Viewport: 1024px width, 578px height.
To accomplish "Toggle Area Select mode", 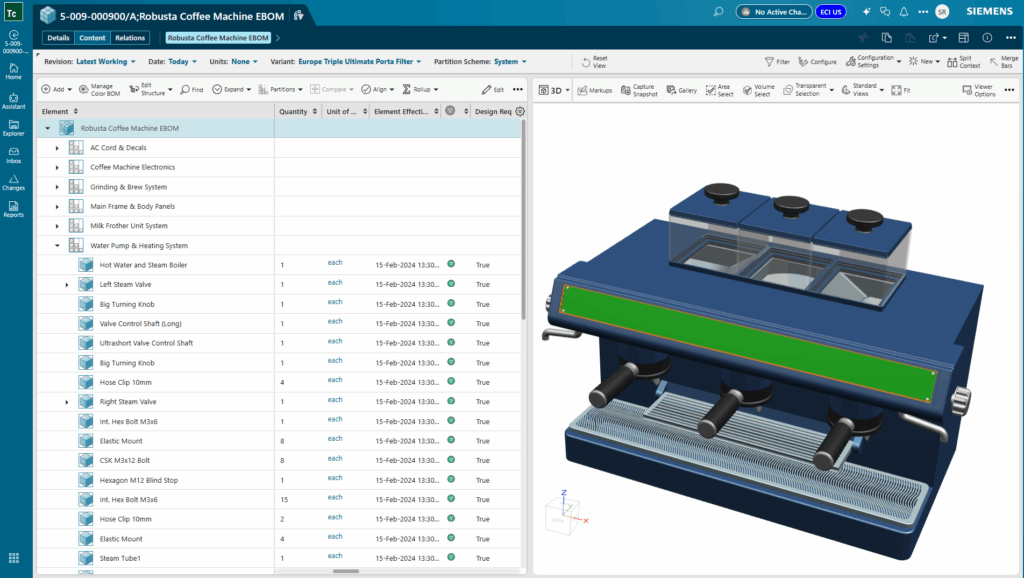I will click(x=709, y=90).
